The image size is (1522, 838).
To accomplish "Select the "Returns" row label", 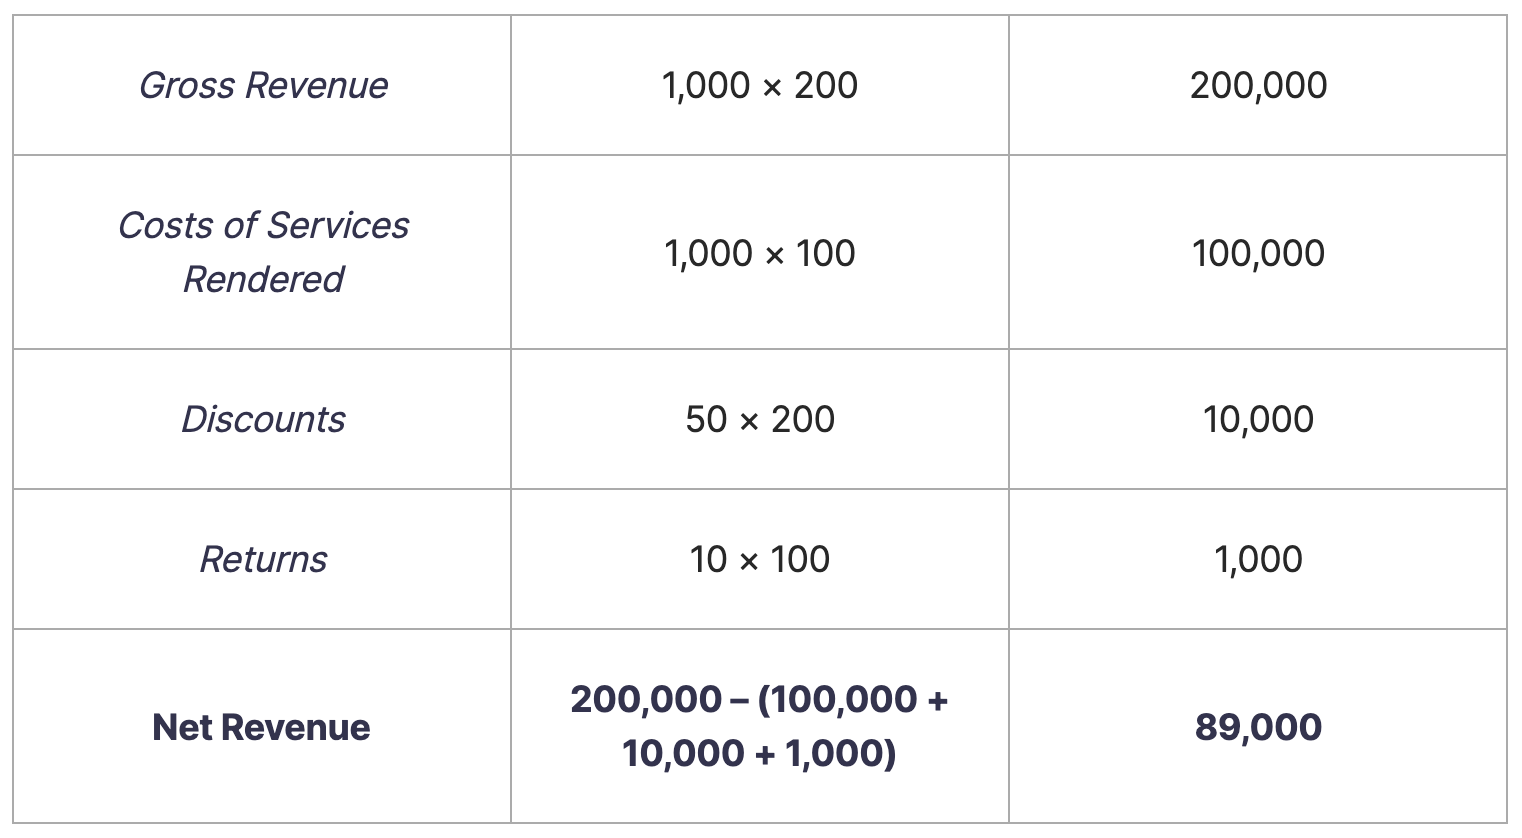I will click(263, 559).
